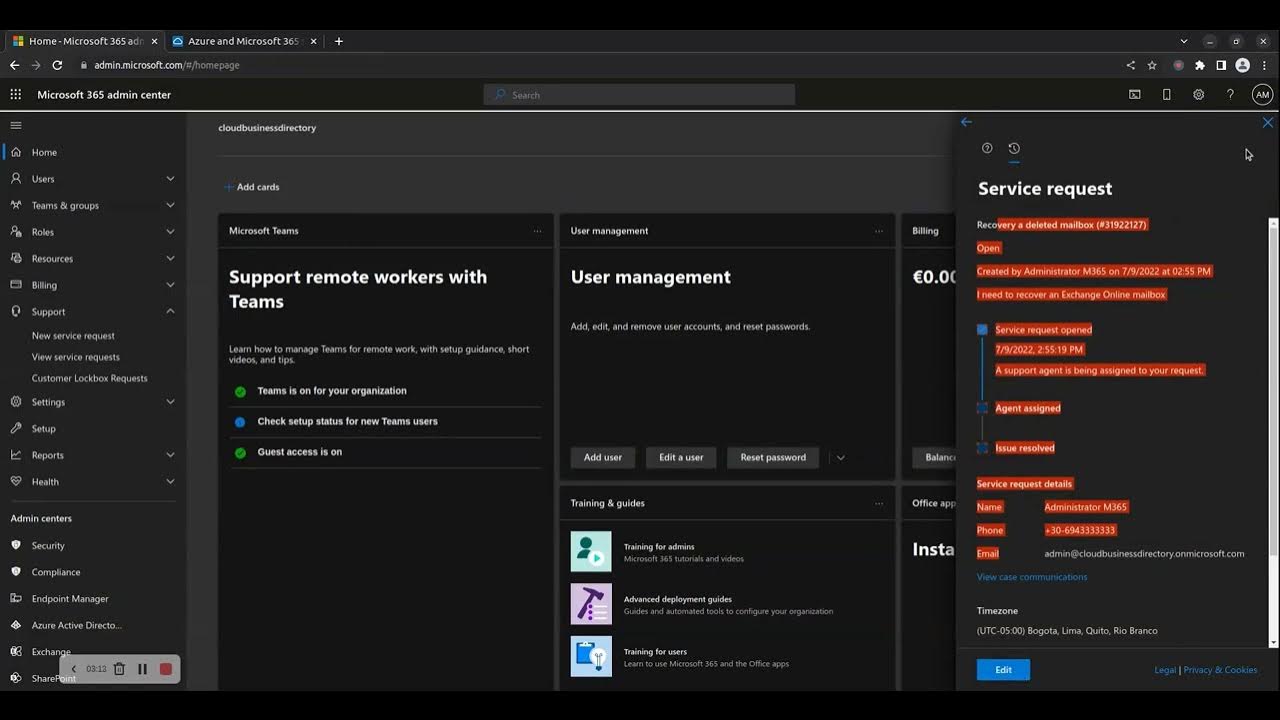This screenshot has width=1280, height=720.
Task: Switch to help question tab in panel
Action: coord(987,148)
